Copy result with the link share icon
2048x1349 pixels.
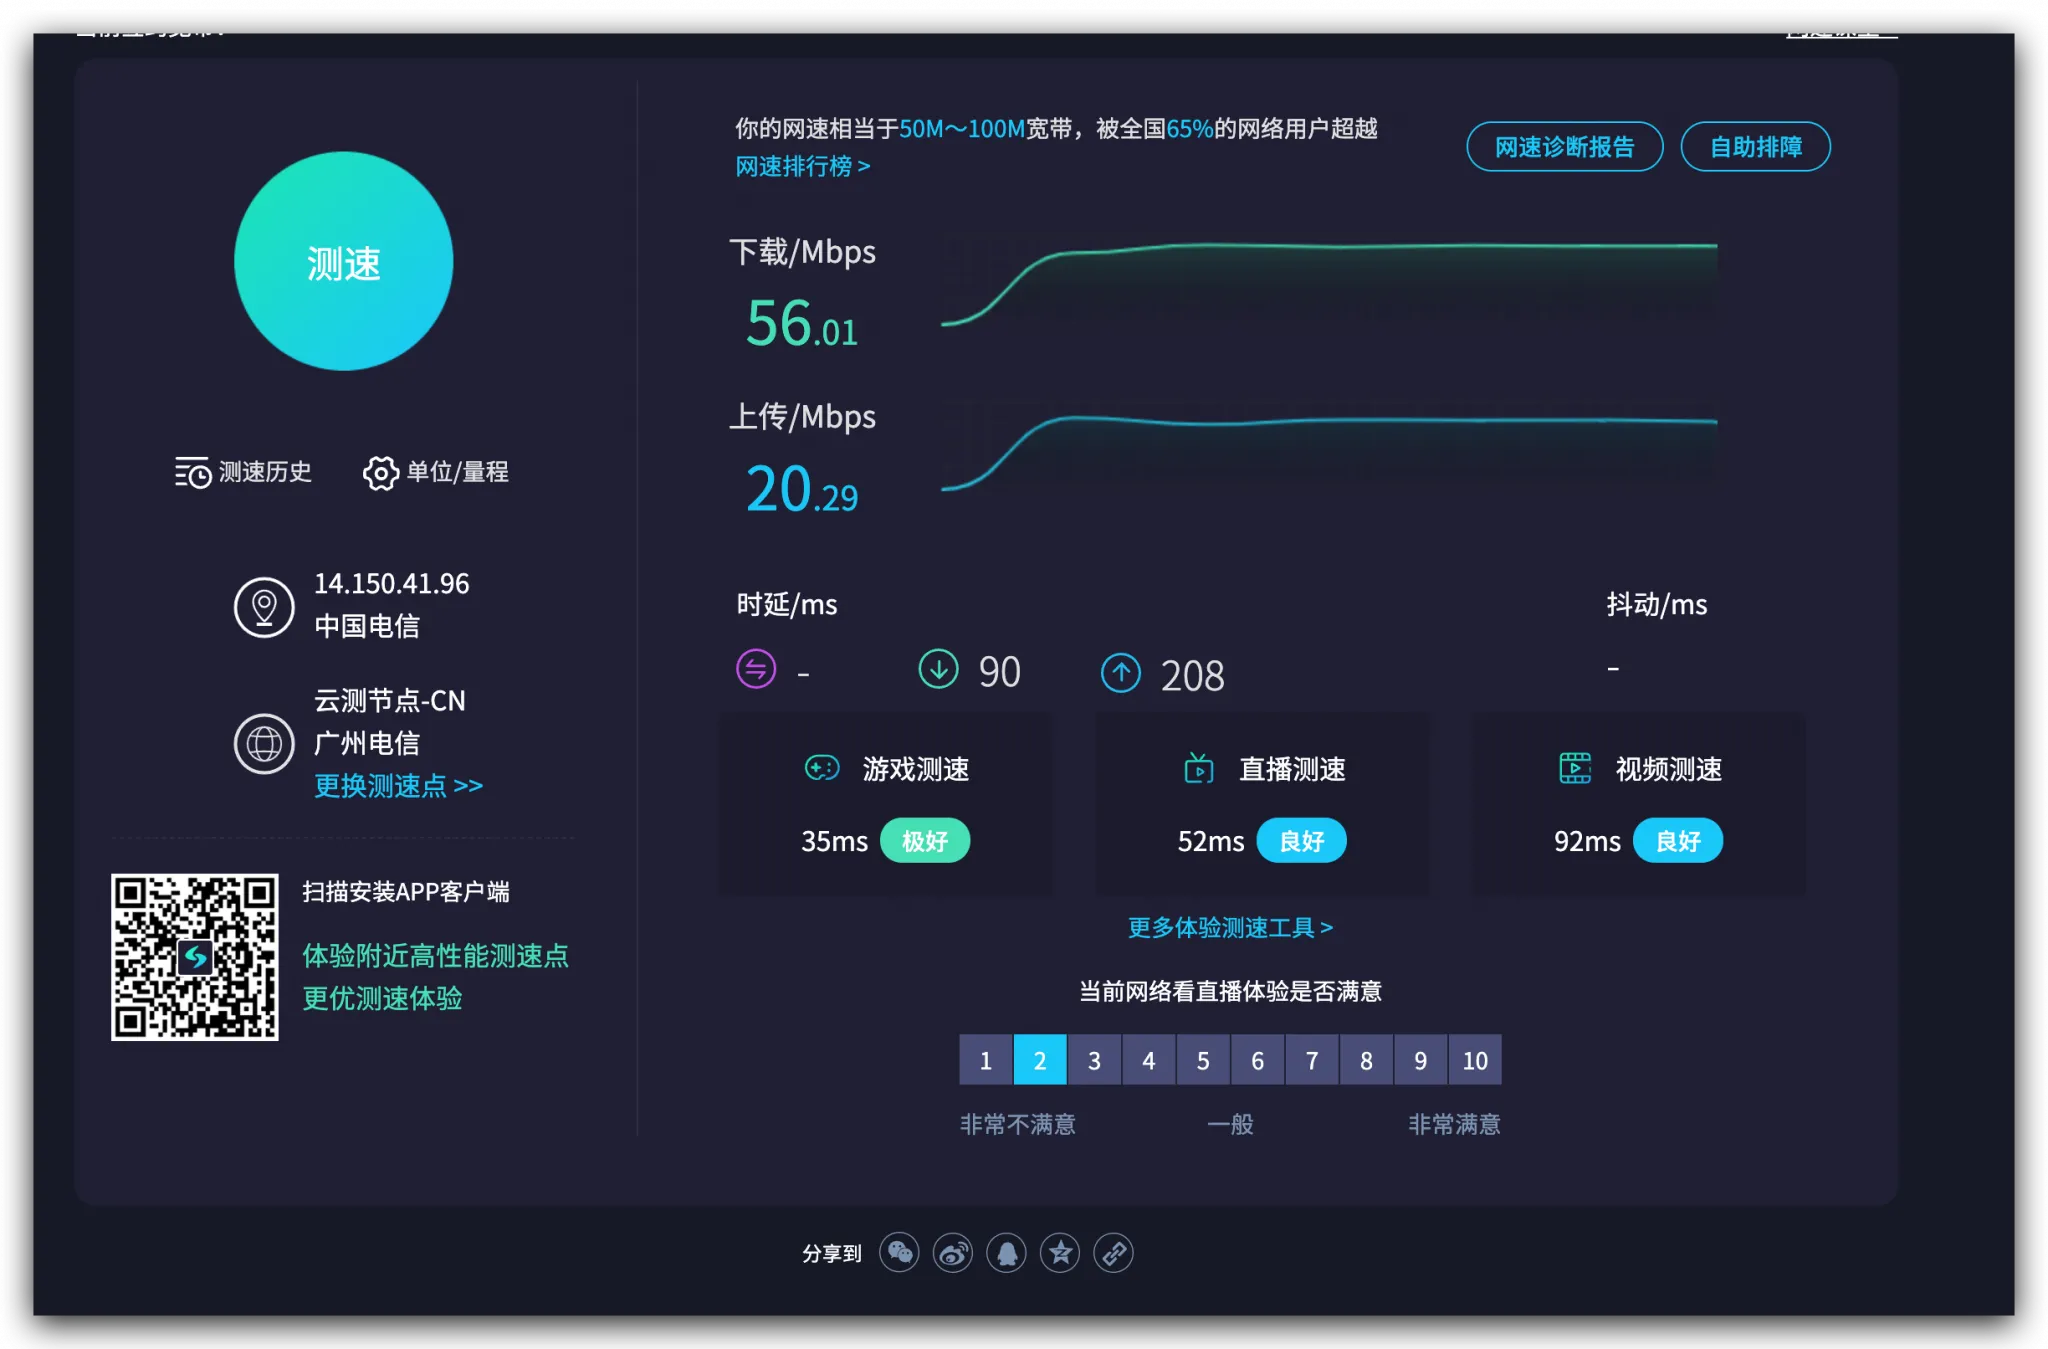(1115, 1252)
